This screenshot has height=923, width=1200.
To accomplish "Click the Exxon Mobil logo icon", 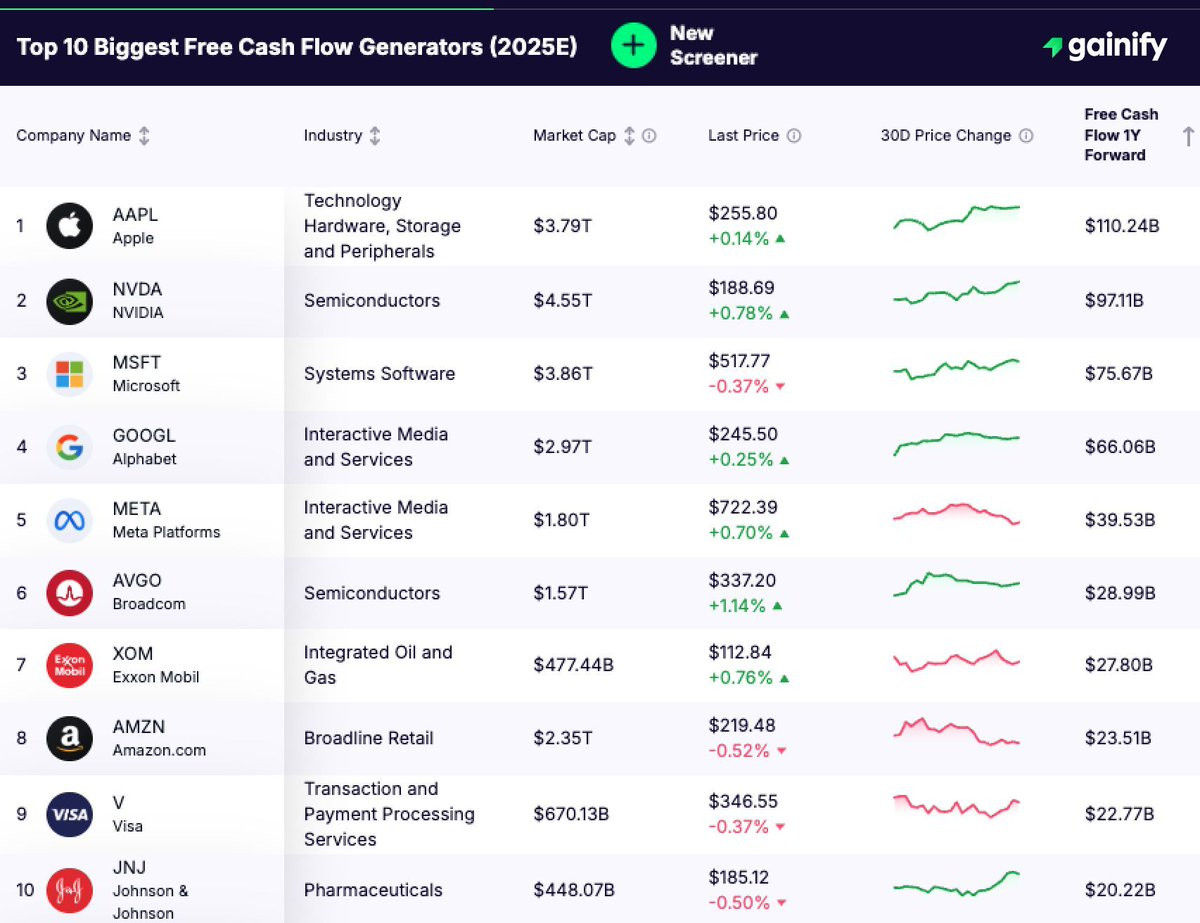I will [70, 665].
